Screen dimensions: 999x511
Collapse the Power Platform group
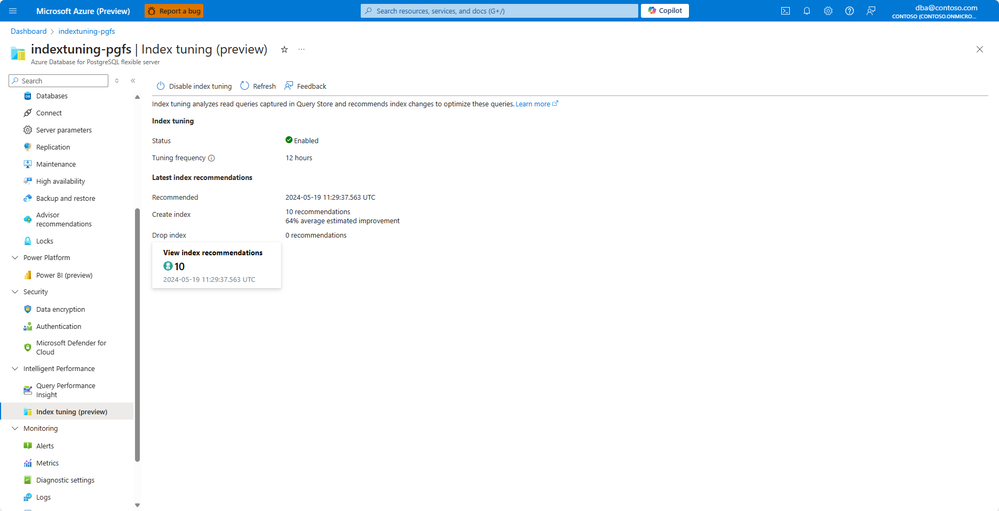coord(15,258)
